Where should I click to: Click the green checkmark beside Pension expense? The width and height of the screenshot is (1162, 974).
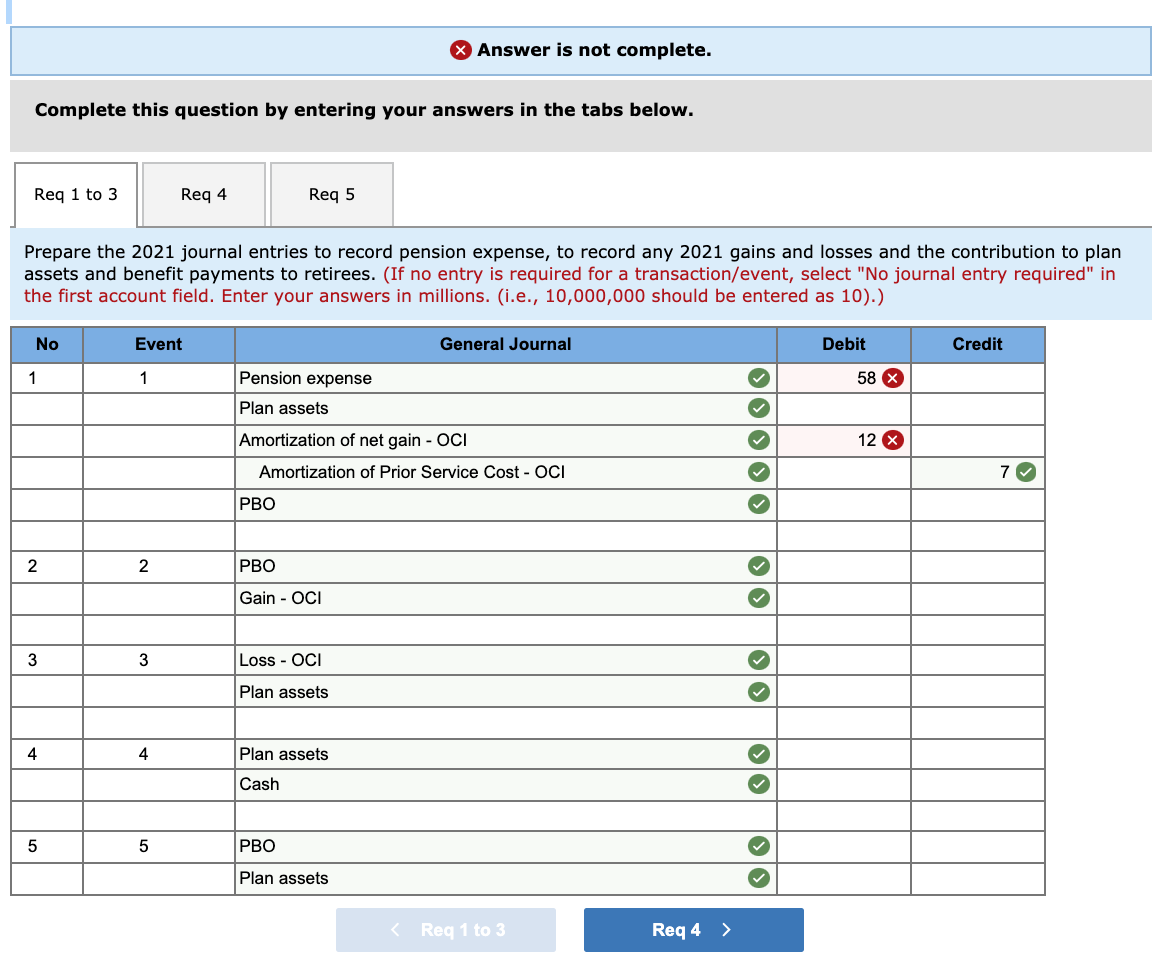[758, 378]
